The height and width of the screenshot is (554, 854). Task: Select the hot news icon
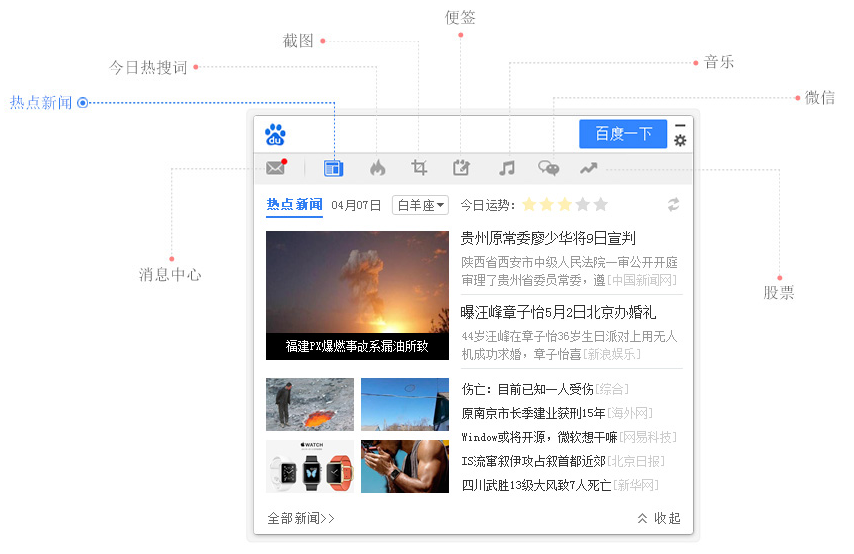333,168
